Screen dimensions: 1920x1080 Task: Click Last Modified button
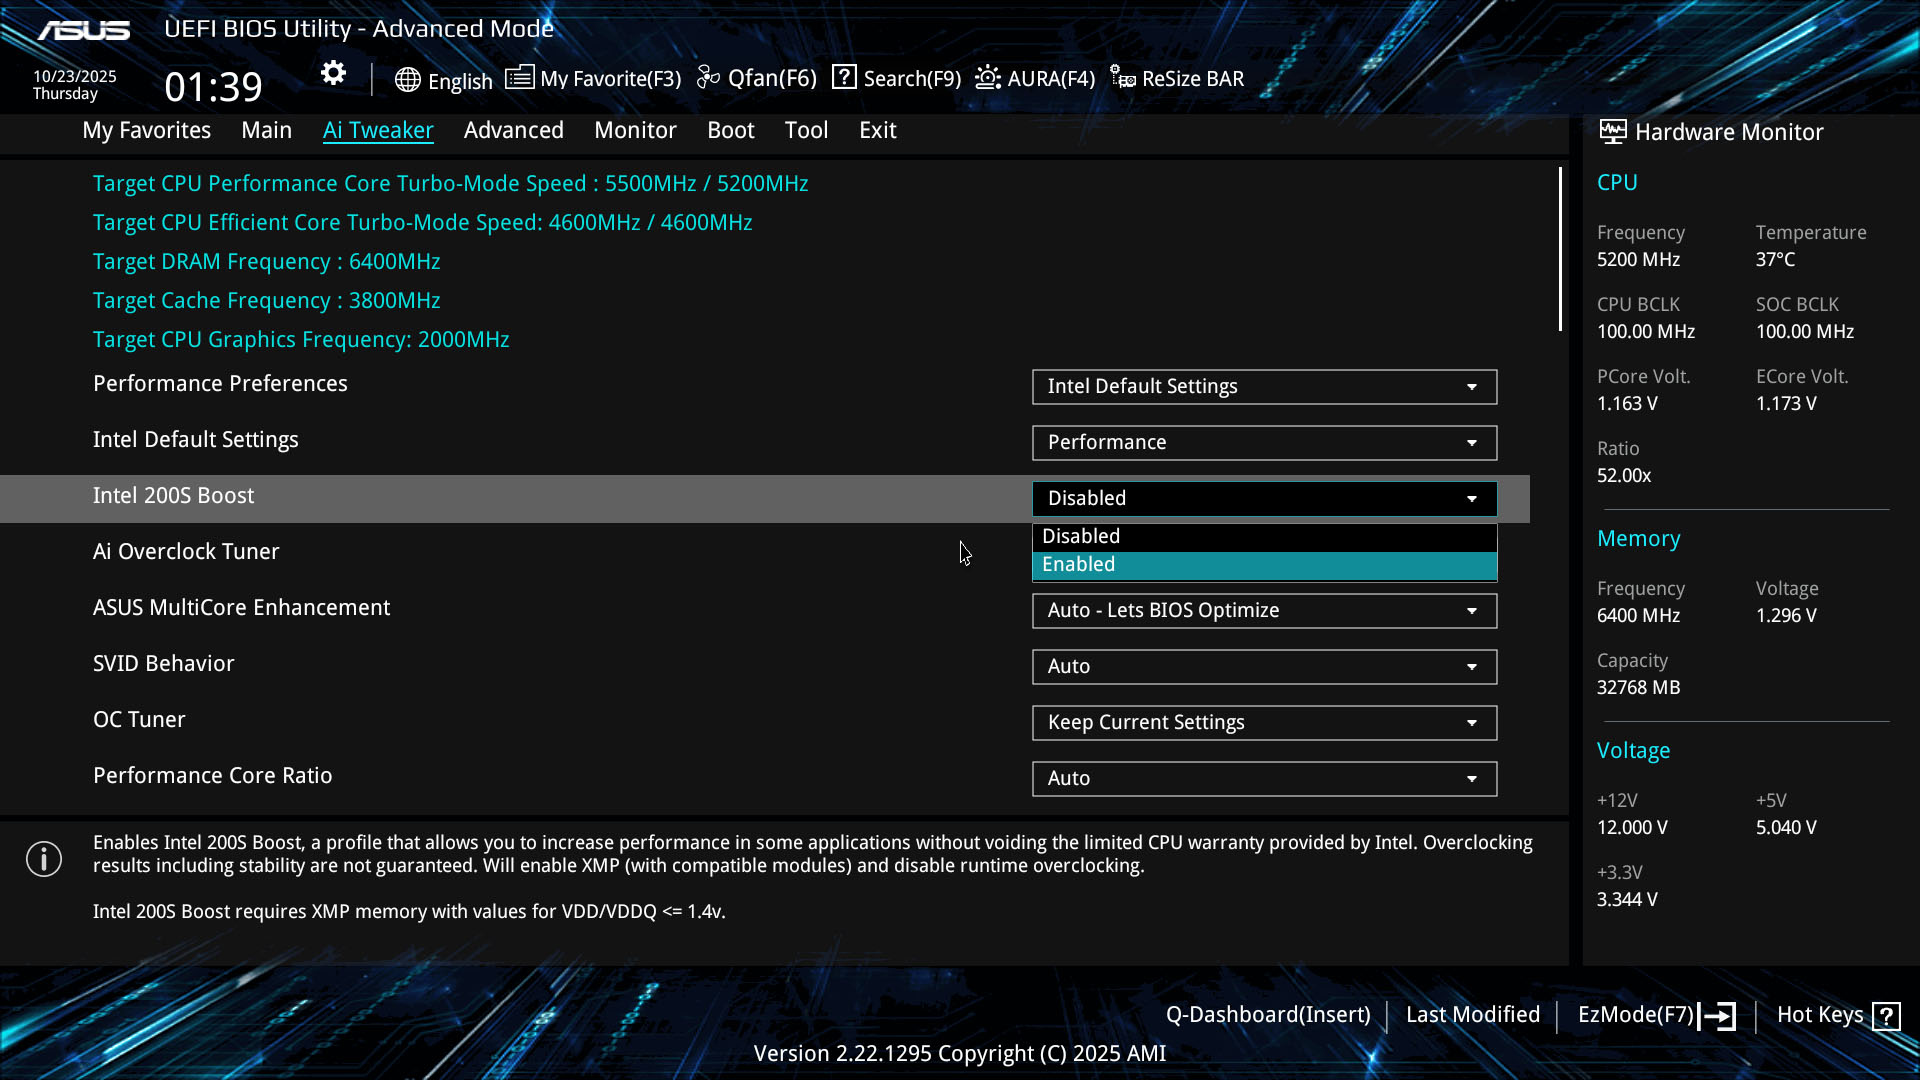pyautogui.click(x=1472, y=1015)
